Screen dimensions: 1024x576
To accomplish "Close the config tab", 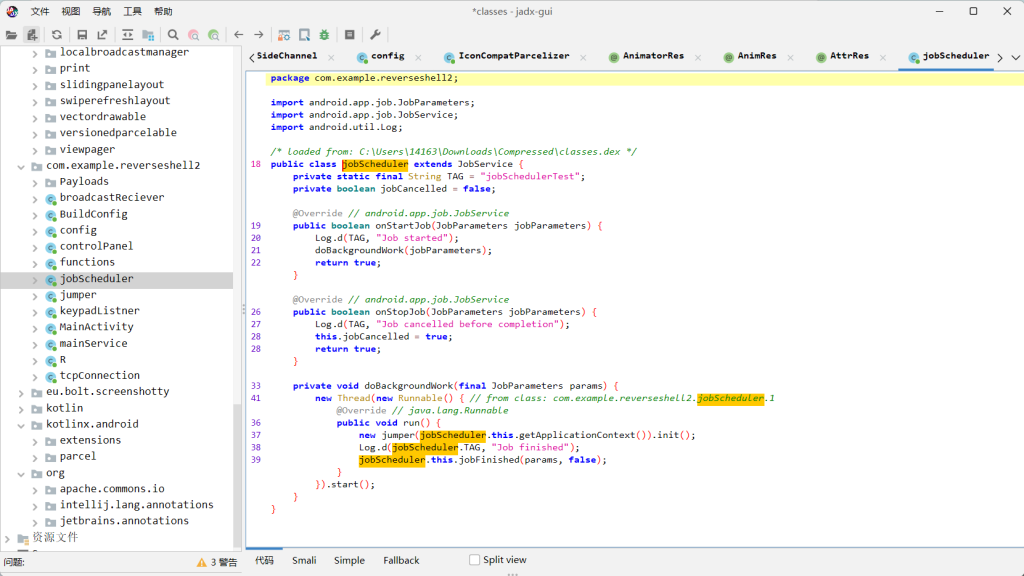I will [417, 57].
